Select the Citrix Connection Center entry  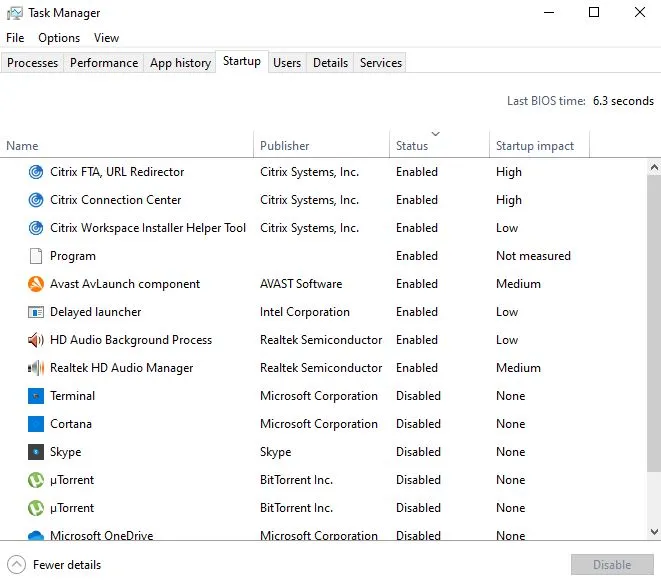point(116,200)
